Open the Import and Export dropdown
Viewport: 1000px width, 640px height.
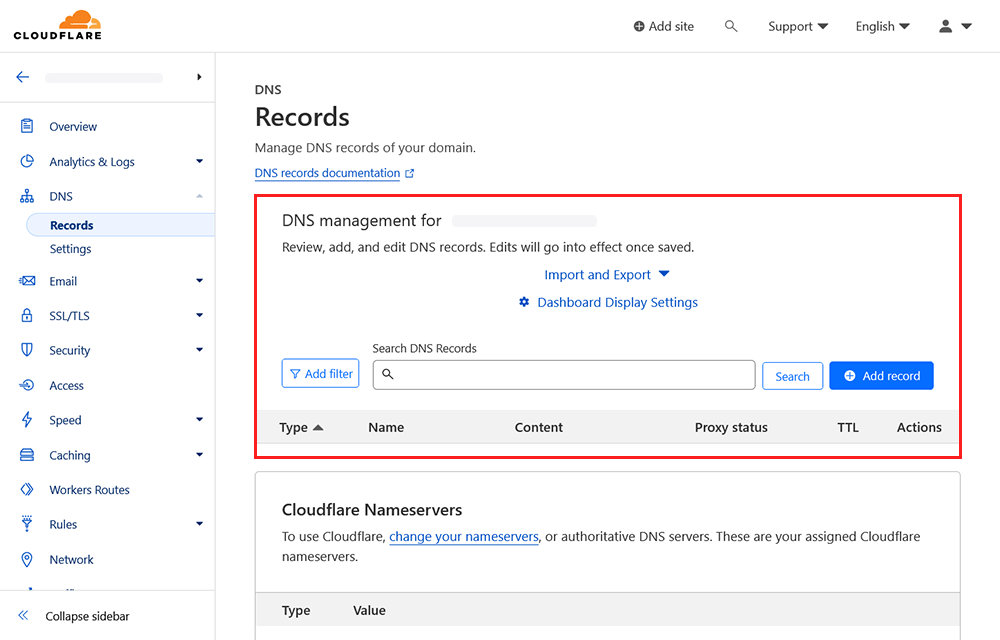pyautogui.click(x=607, y=275)
